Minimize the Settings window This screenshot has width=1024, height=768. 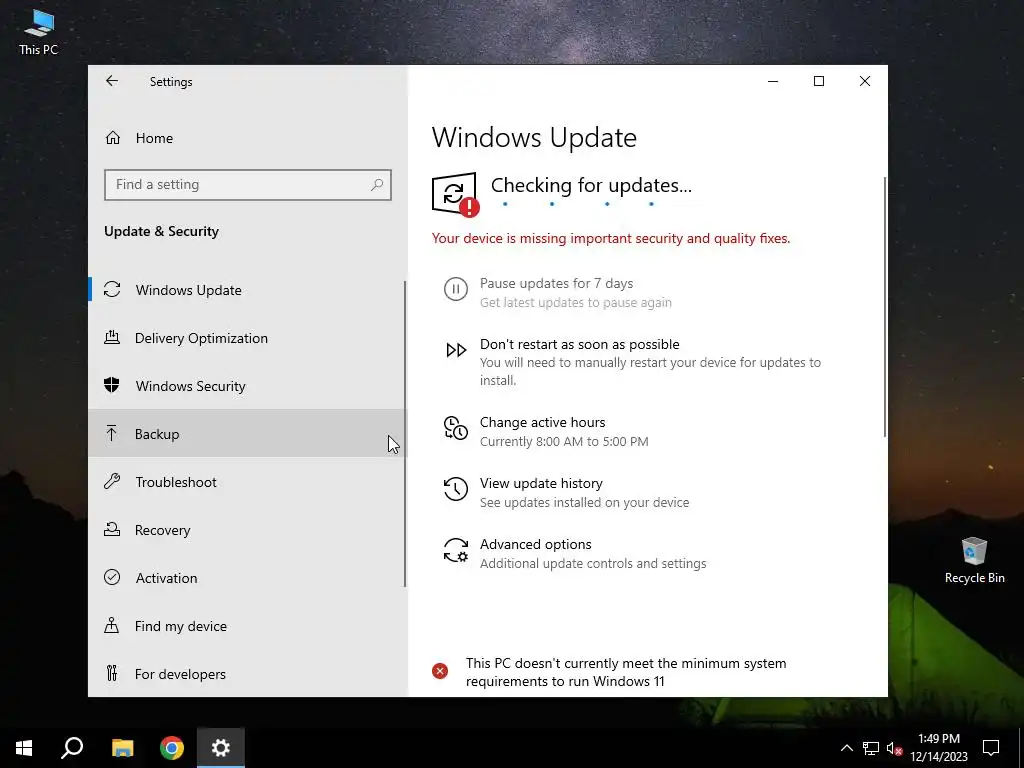773,81
